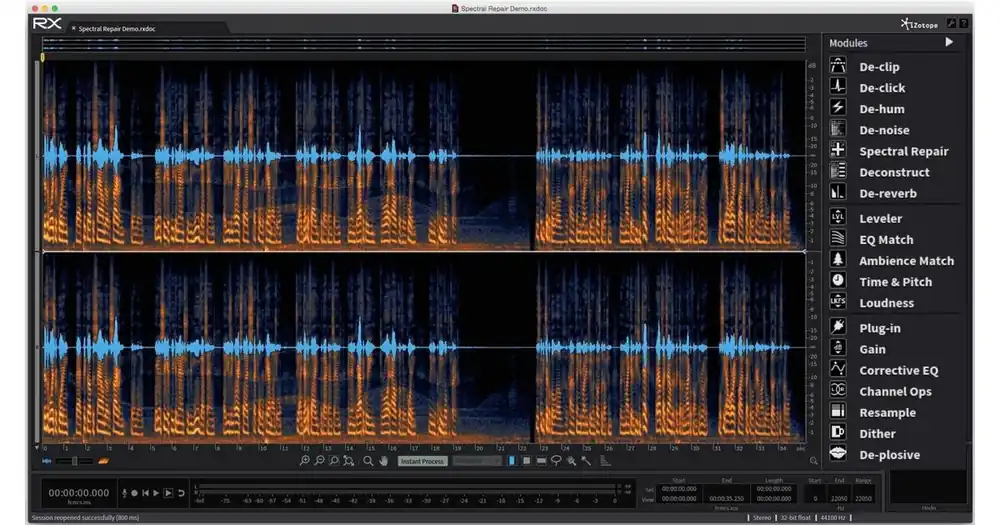The width and height of the screenshot is (1000, 525).
Task: Click the 44100 Hz status entry
Action: click(833, 517)
